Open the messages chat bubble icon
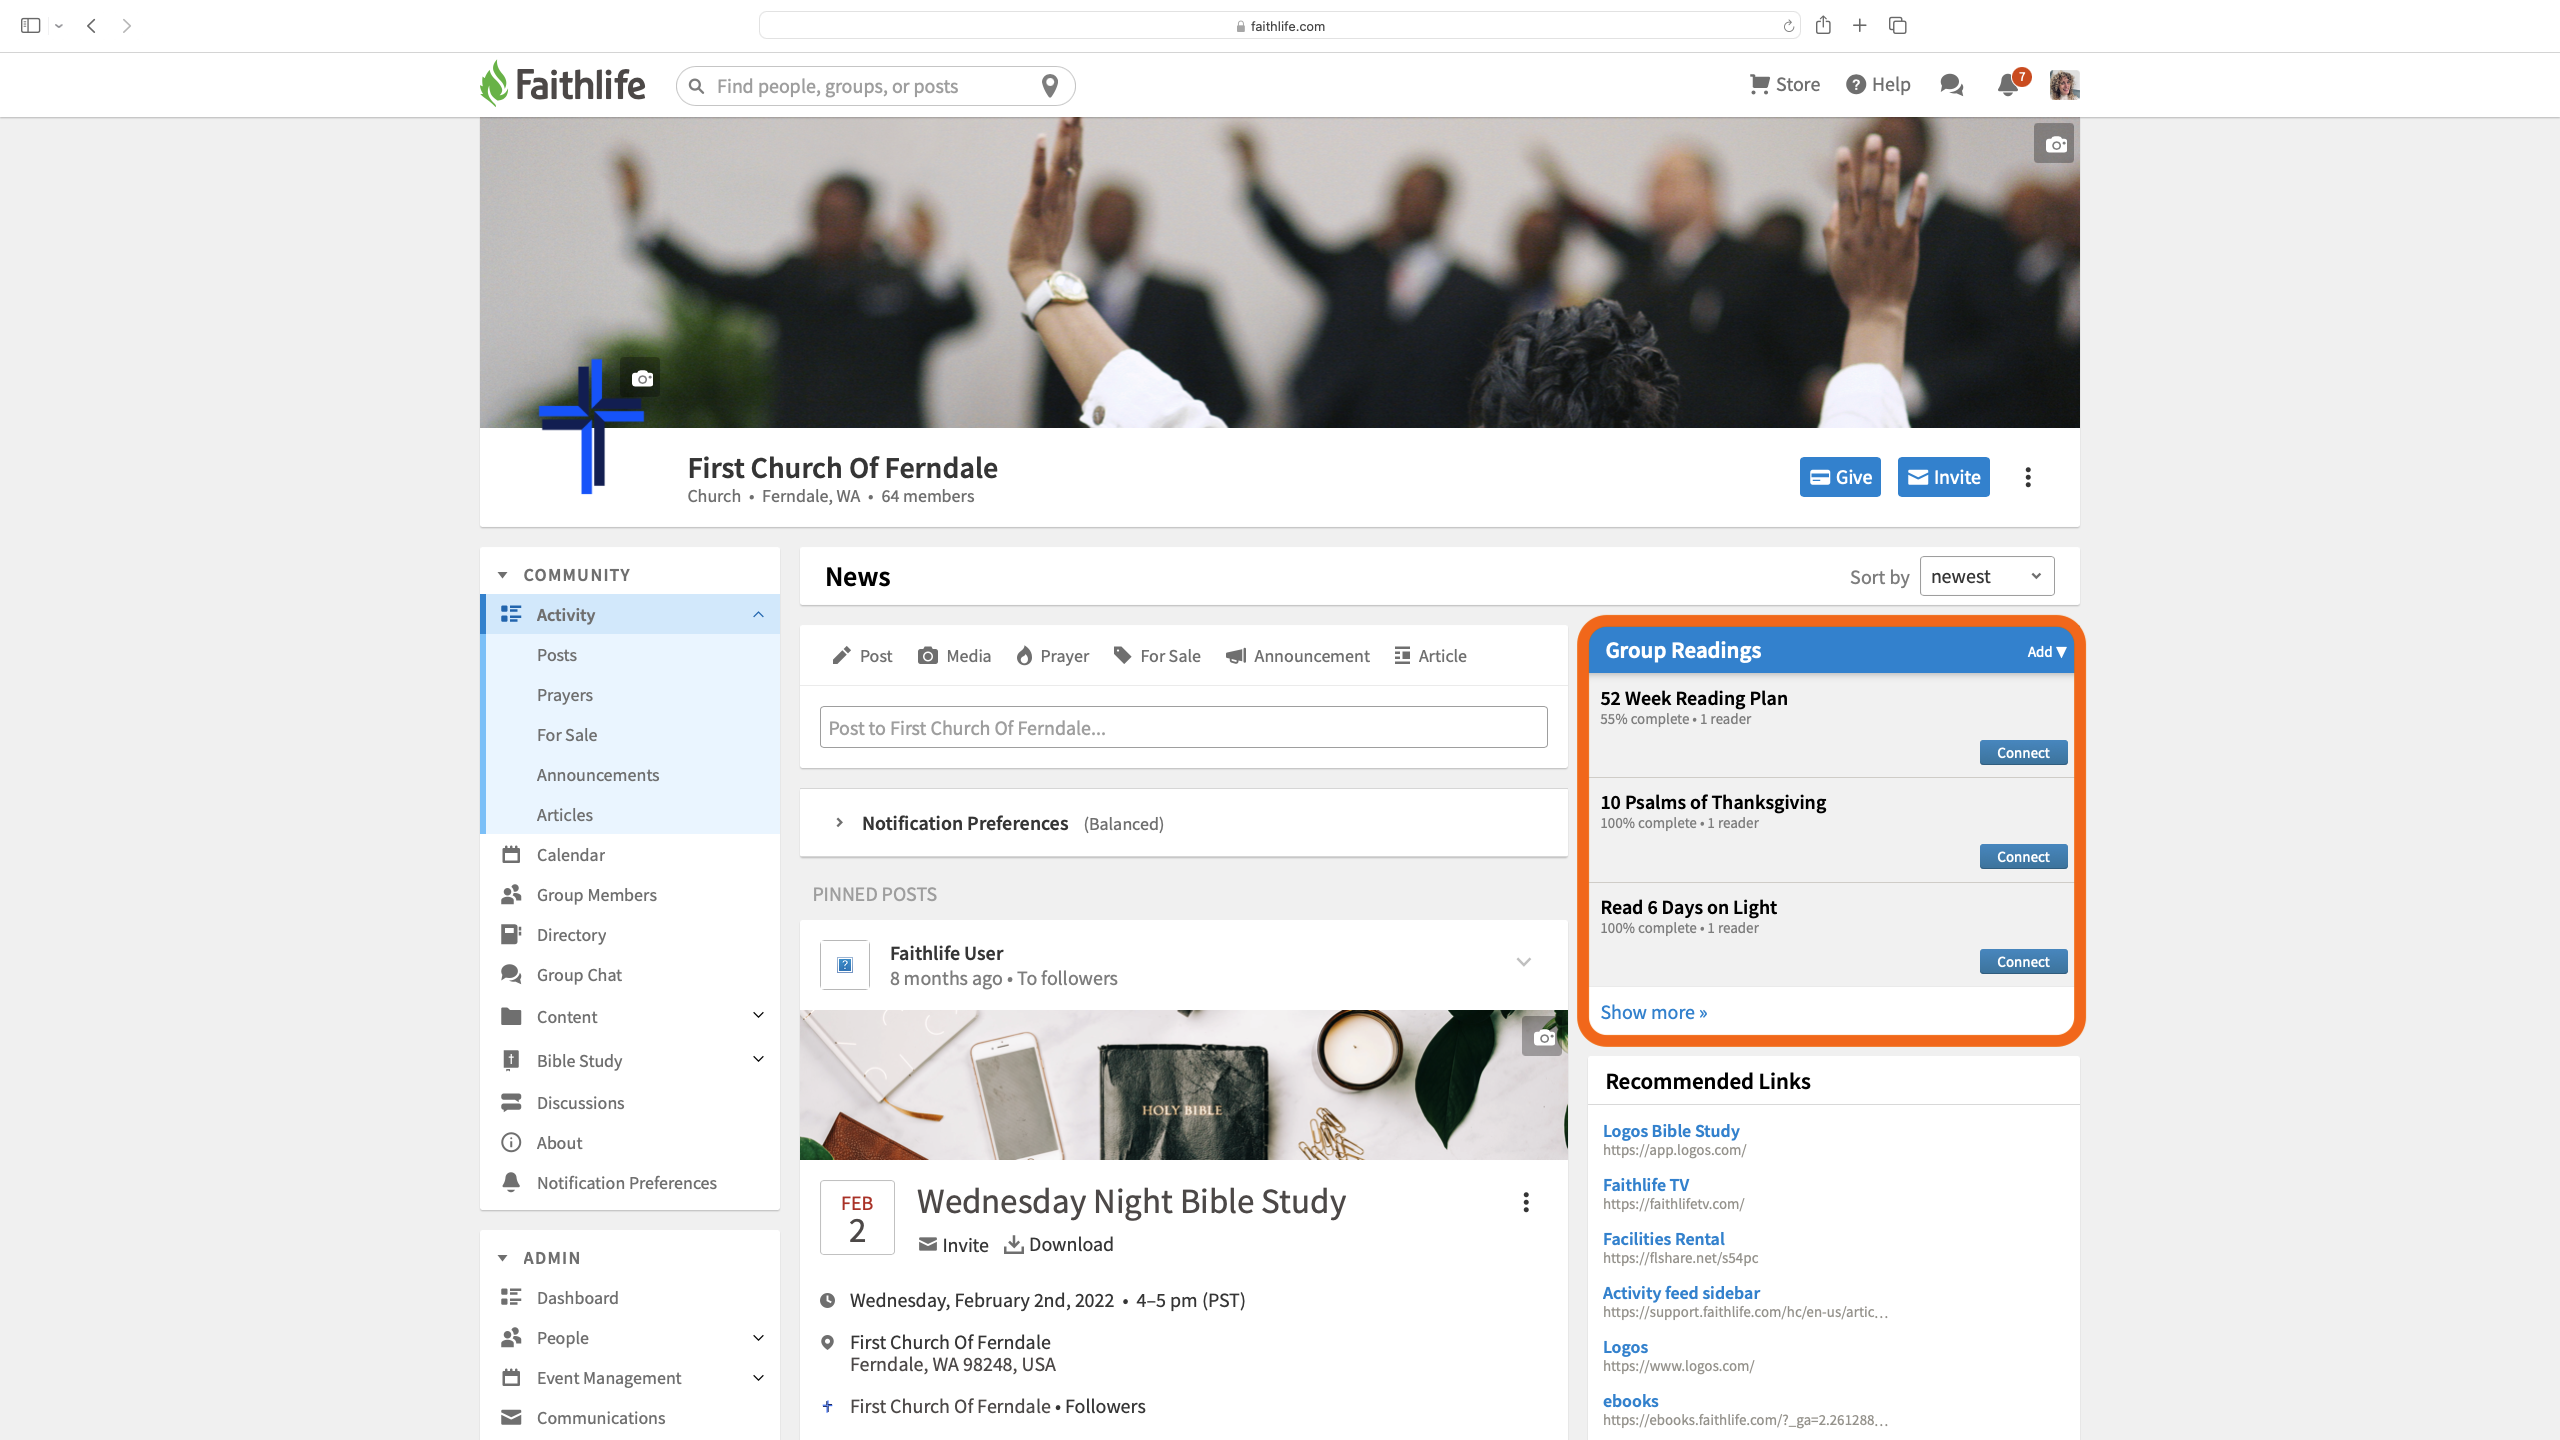Image resolution: width=2560 pixels, height=1440 pixels. click(x=1951, y=85)
